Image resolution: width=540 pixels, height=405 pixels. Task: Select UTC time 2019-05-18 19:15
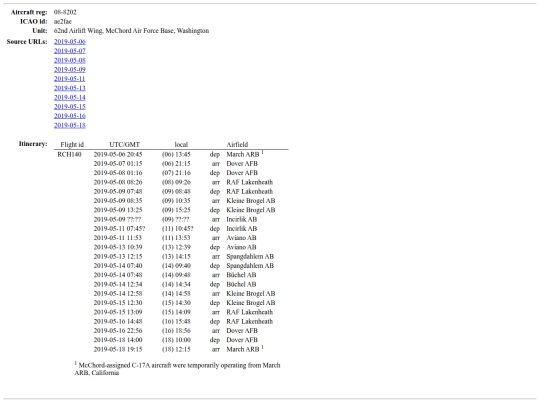[x=118, y=350]
